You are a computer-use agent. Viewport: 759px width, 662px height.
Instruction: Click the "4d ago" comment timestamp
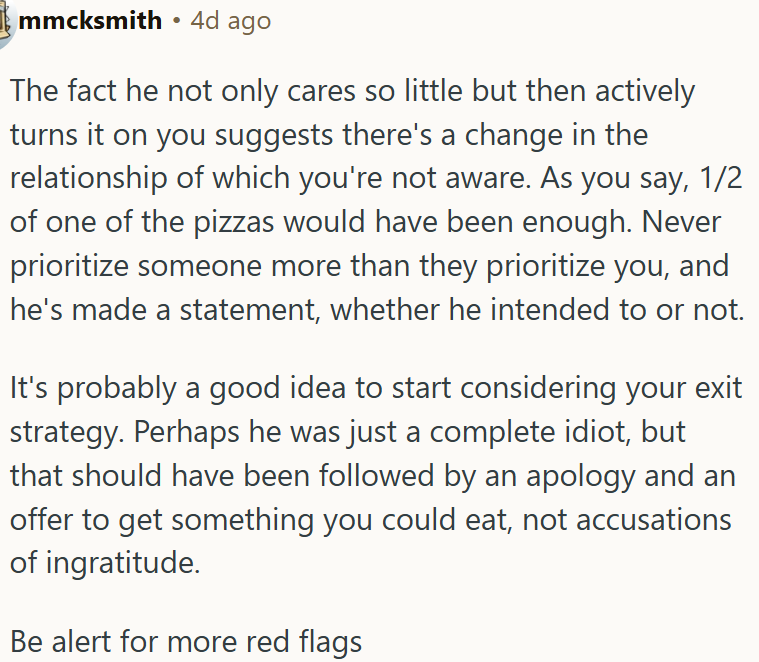coord(230,20)
